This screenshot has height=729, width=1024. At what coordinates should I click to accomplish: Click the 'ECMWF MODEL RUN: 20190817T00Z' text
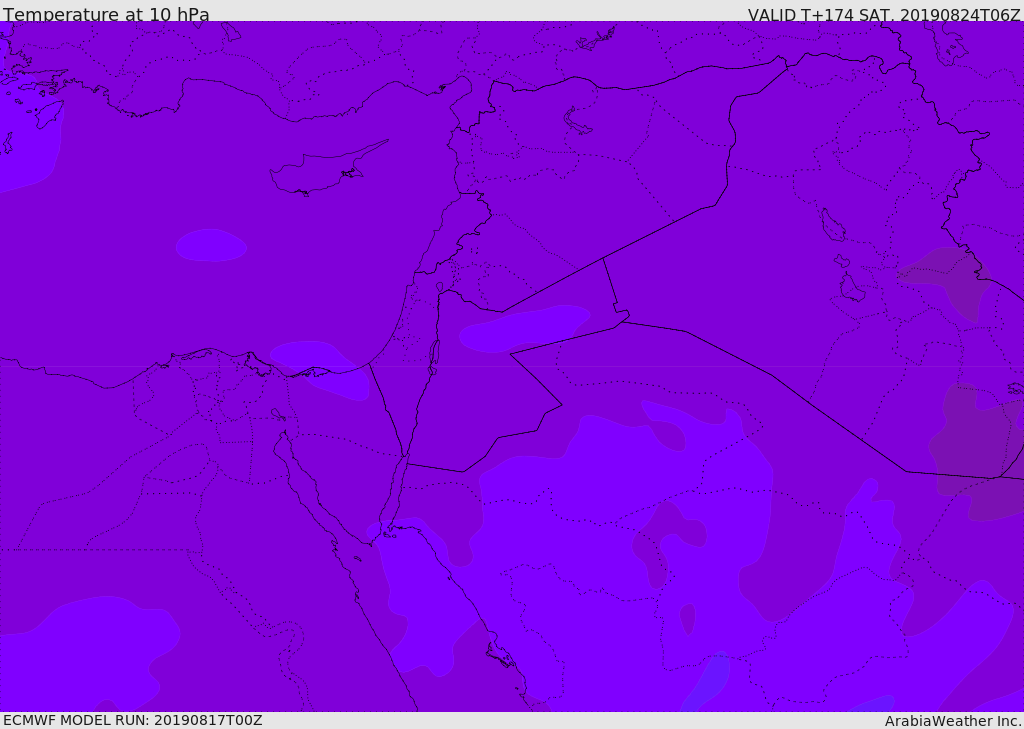click(x=133, y=720)
